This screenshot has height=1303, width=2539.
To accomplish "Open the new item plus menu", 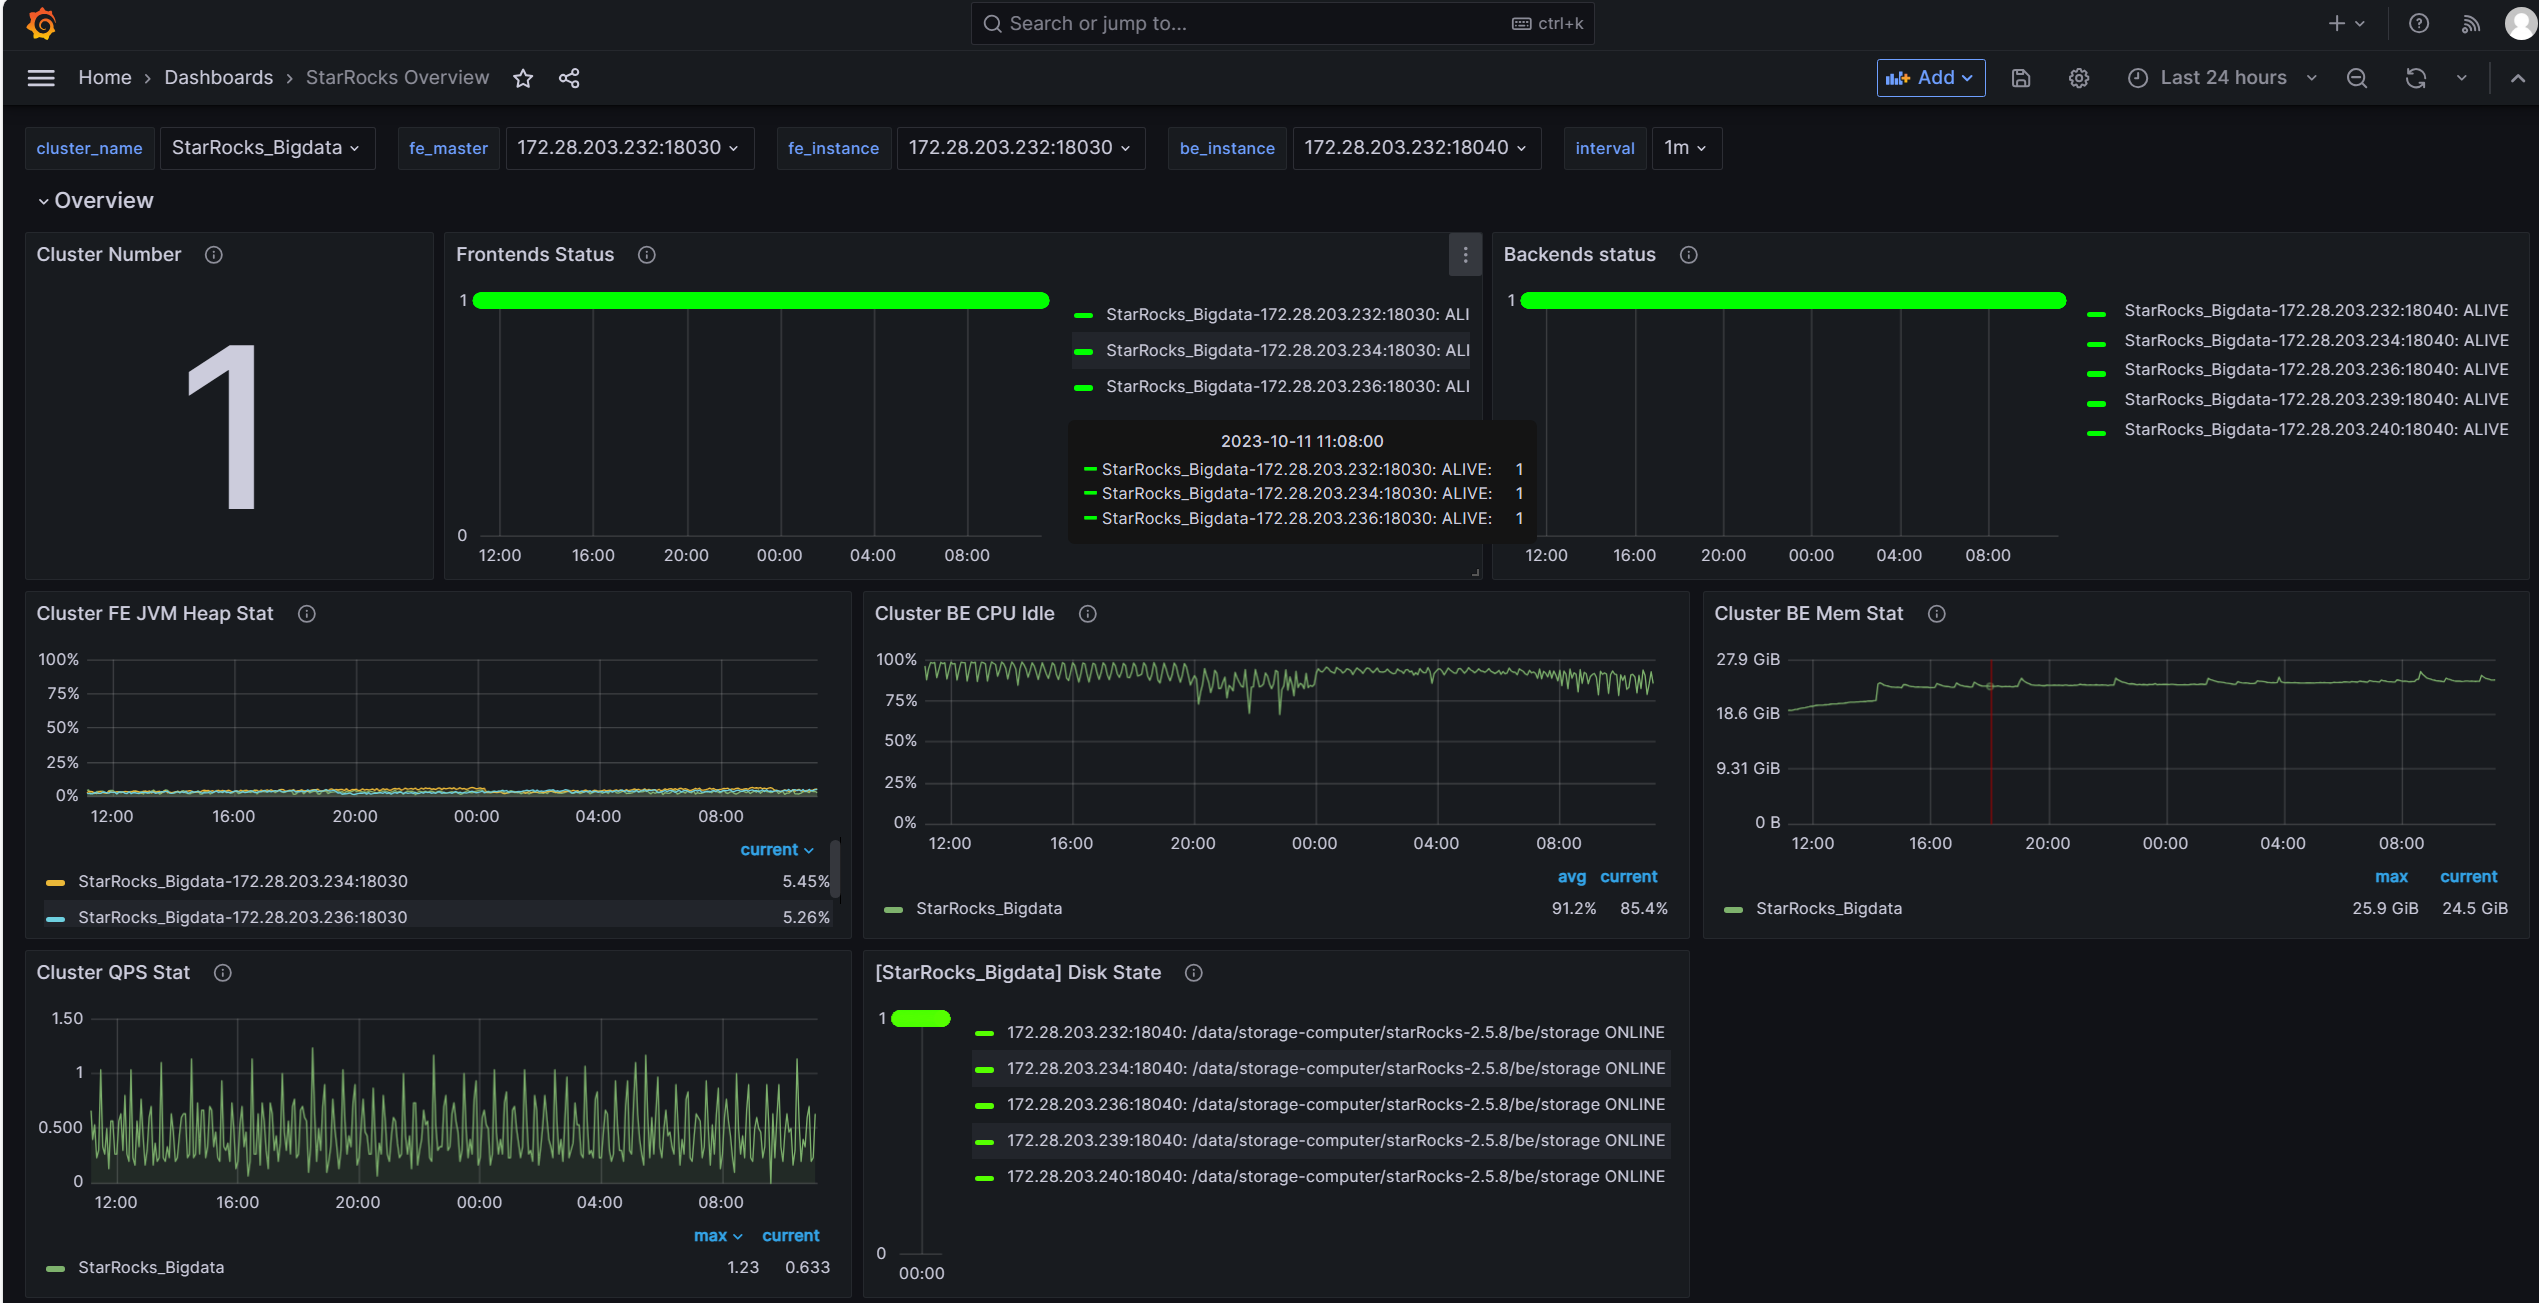I will [2346, 23].
